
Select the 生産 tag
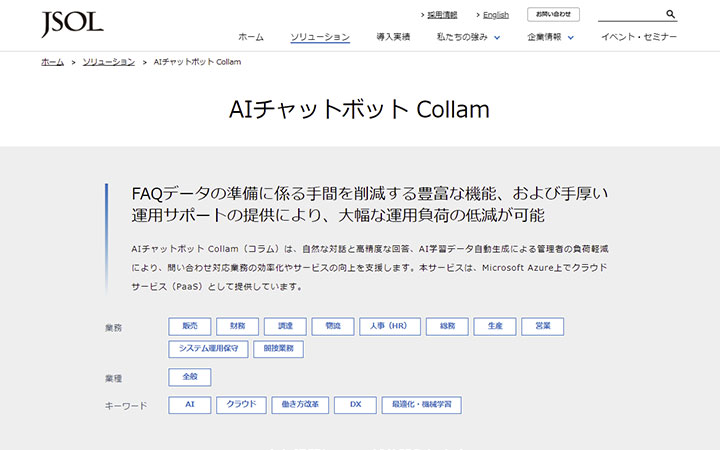pos(495,326)
